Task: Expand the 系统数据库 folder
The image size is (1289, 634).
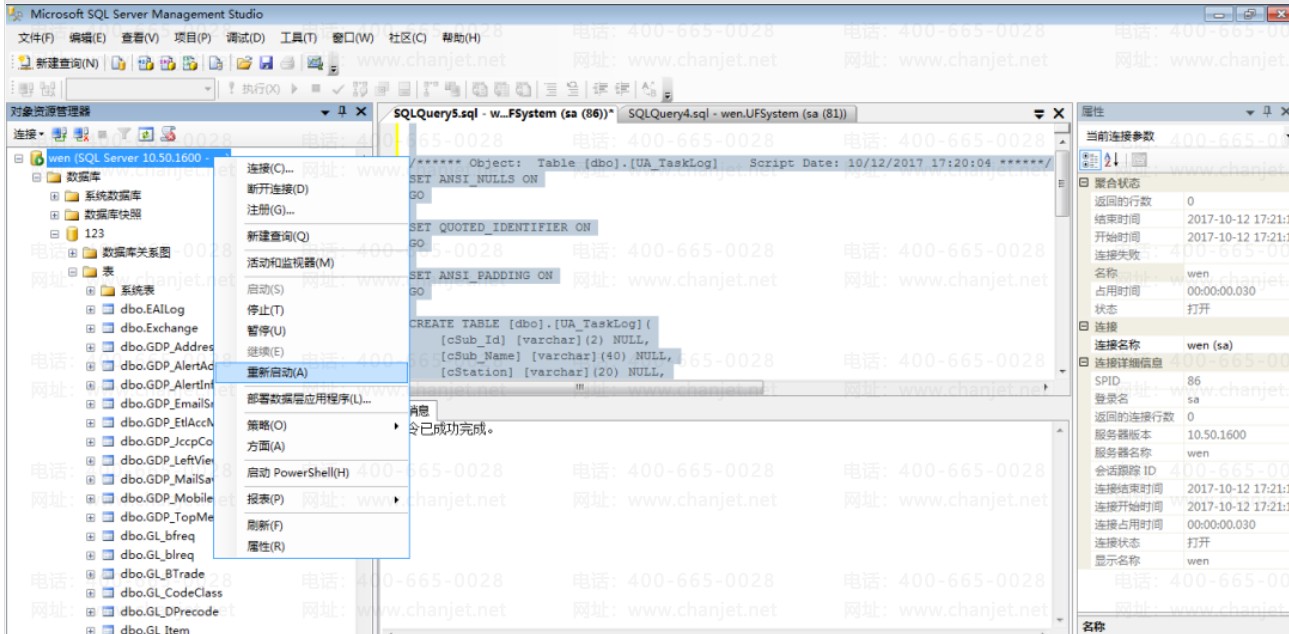Action: 55,196
